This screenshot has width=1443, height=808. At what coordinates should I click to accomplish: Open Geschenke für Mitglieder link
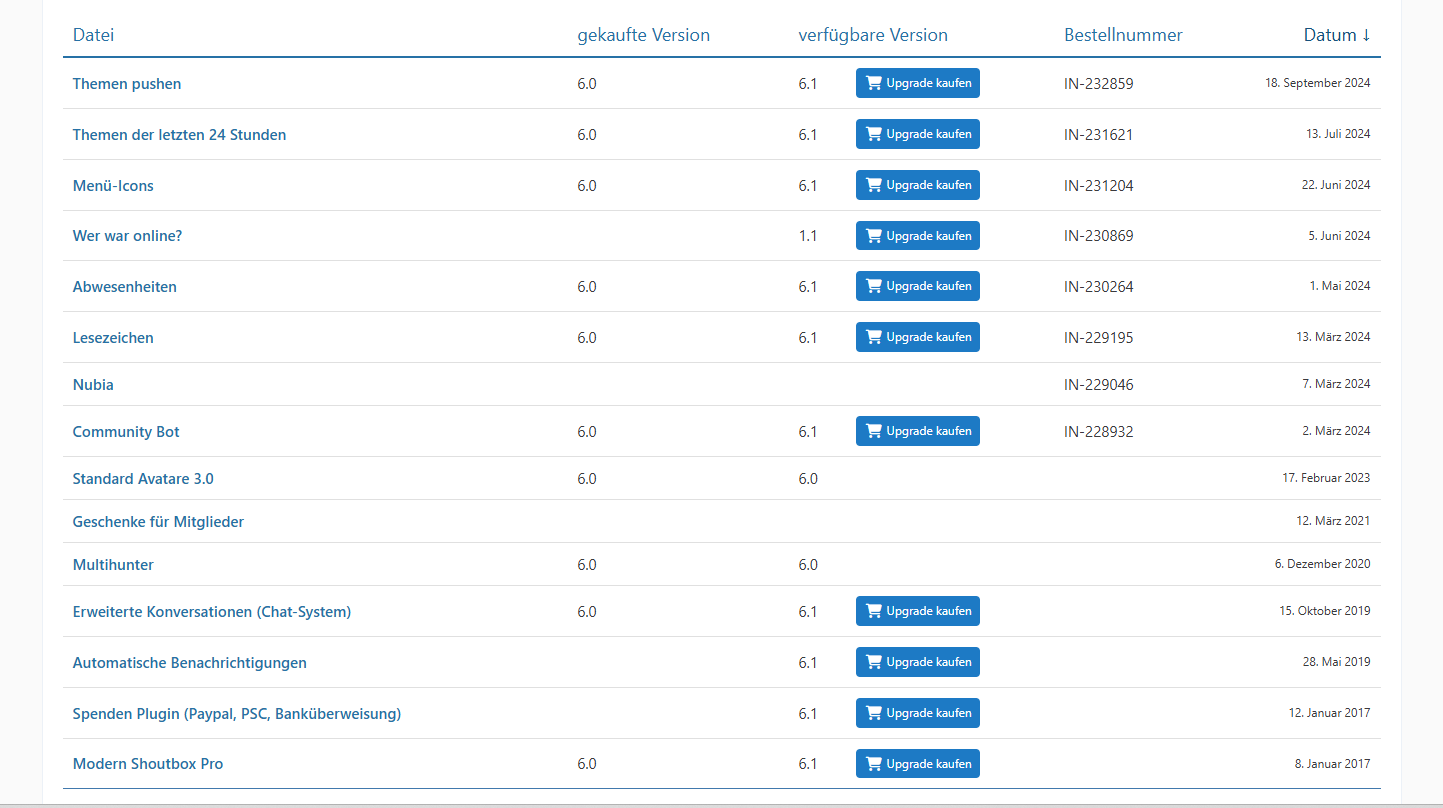click(x=158, y=522)
